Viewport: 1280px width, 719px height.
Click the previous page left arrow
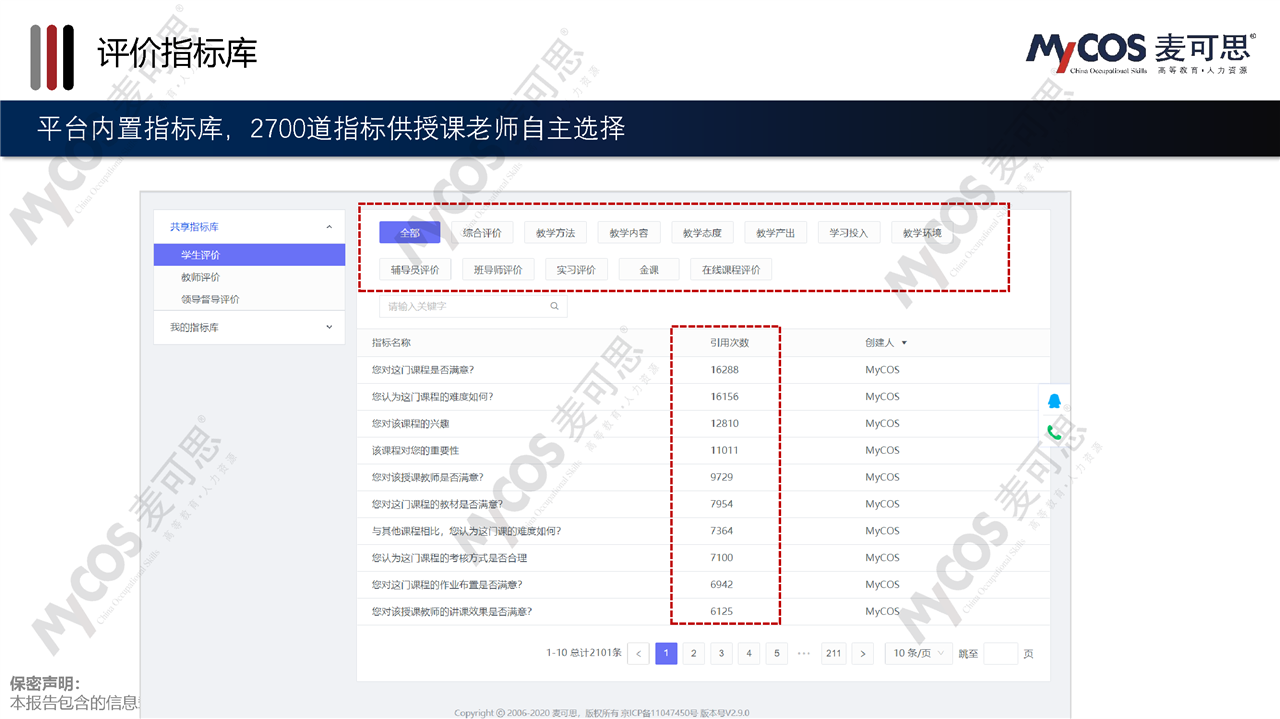point(639,654)
